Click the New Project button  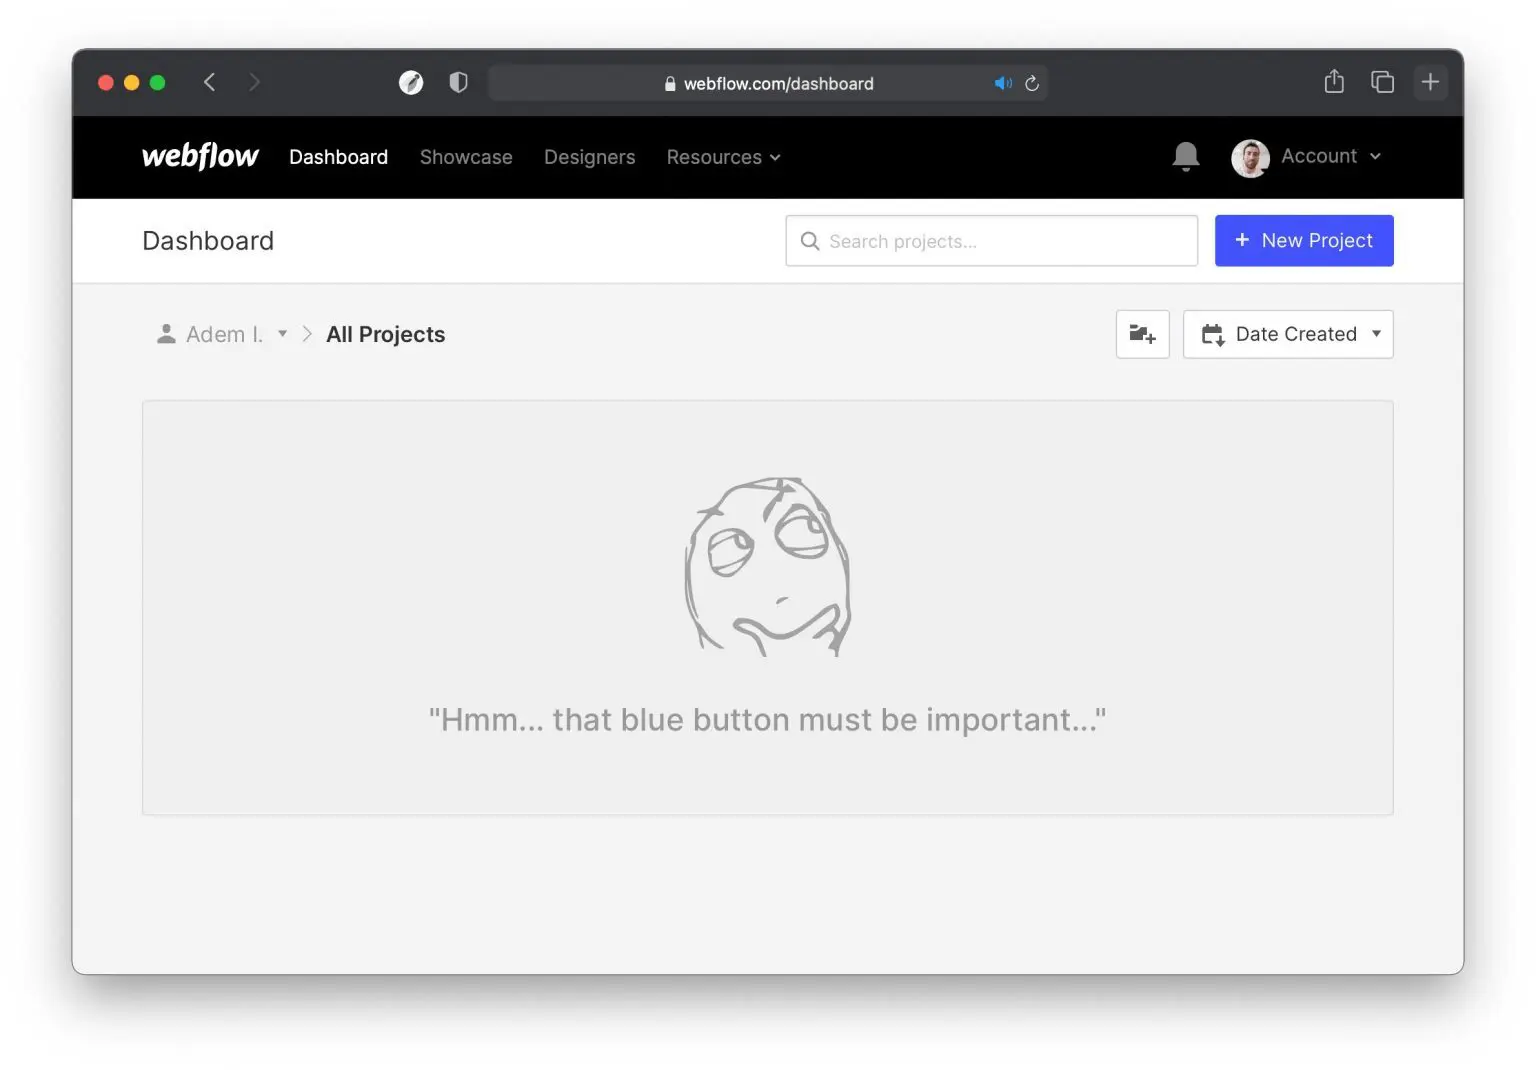point(1303,241)
